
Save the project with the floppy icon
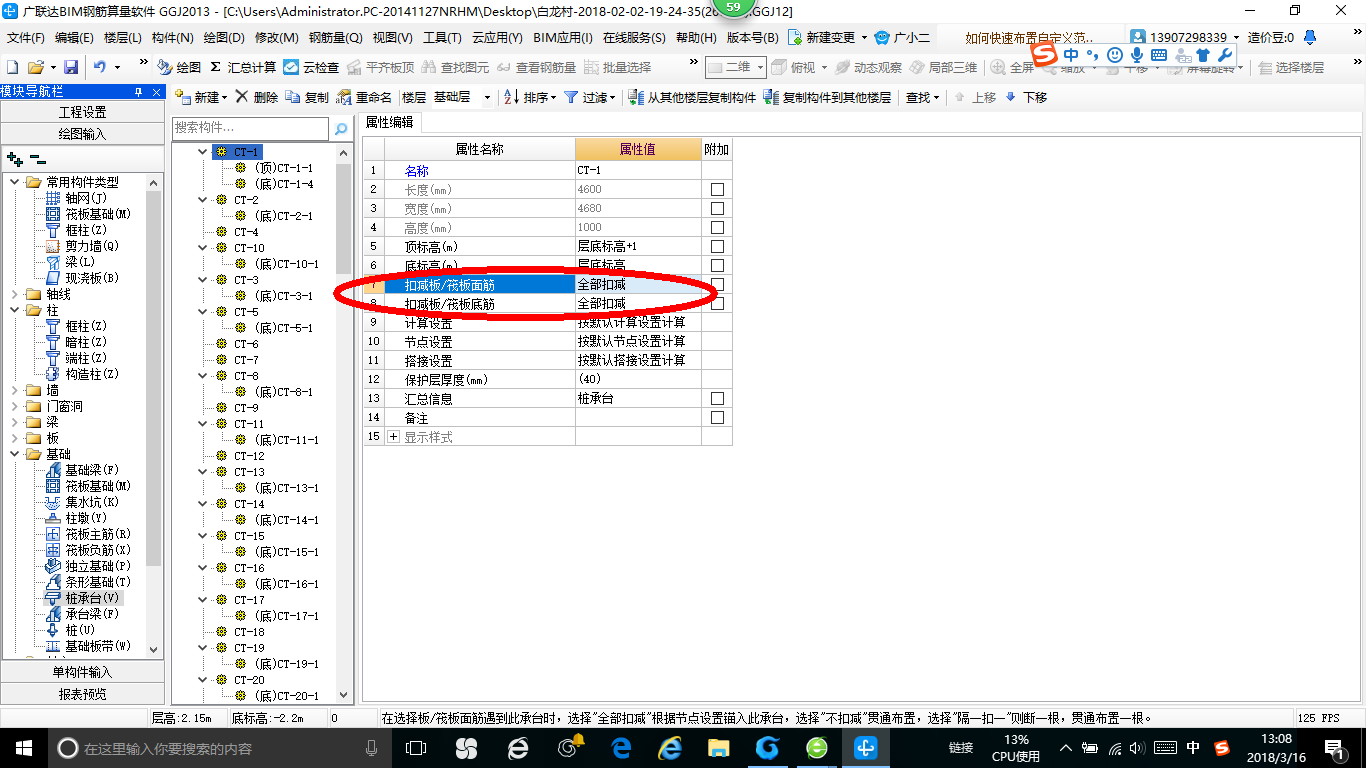(x=71, y=67)
